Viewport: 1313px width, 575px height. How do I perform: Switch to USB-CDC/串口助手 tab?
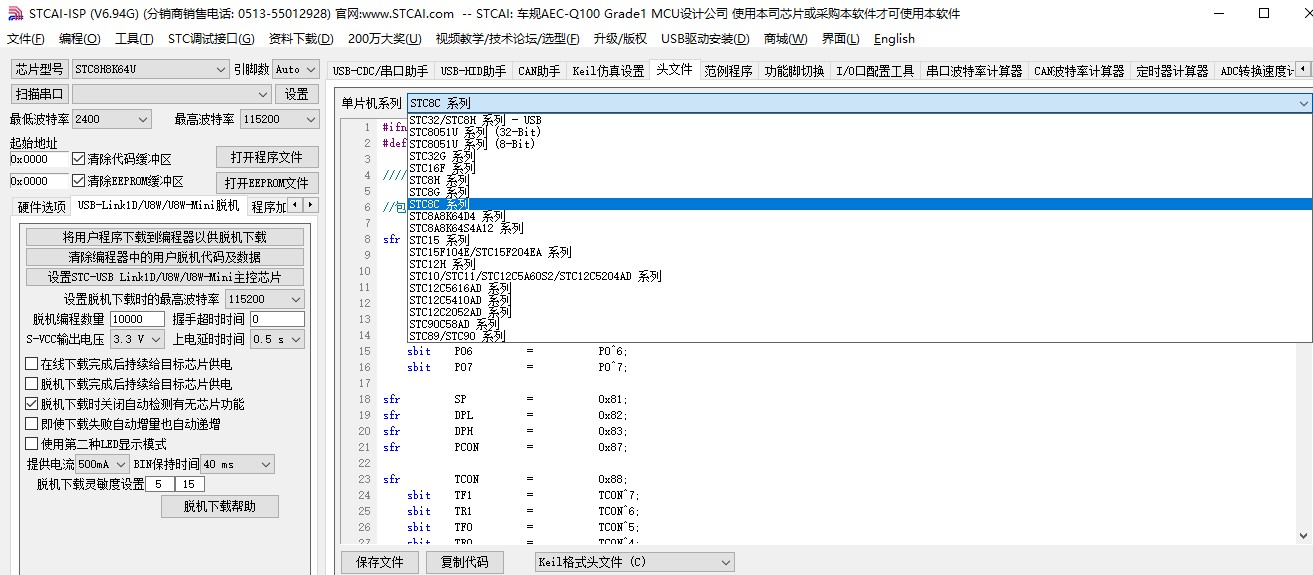(380, 71)
